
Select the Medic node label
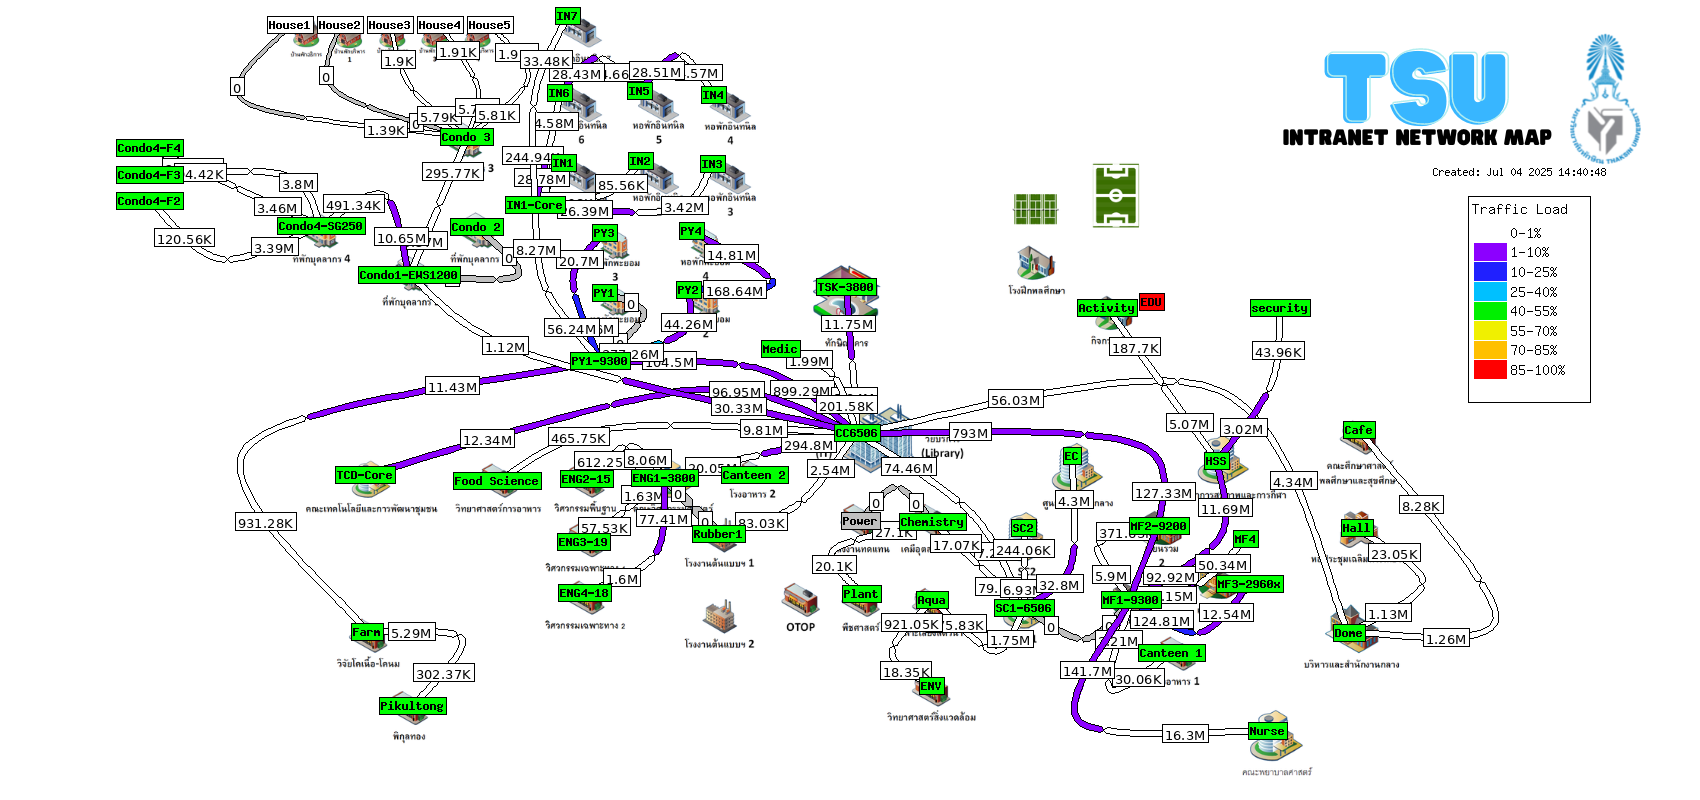(780, 349)
